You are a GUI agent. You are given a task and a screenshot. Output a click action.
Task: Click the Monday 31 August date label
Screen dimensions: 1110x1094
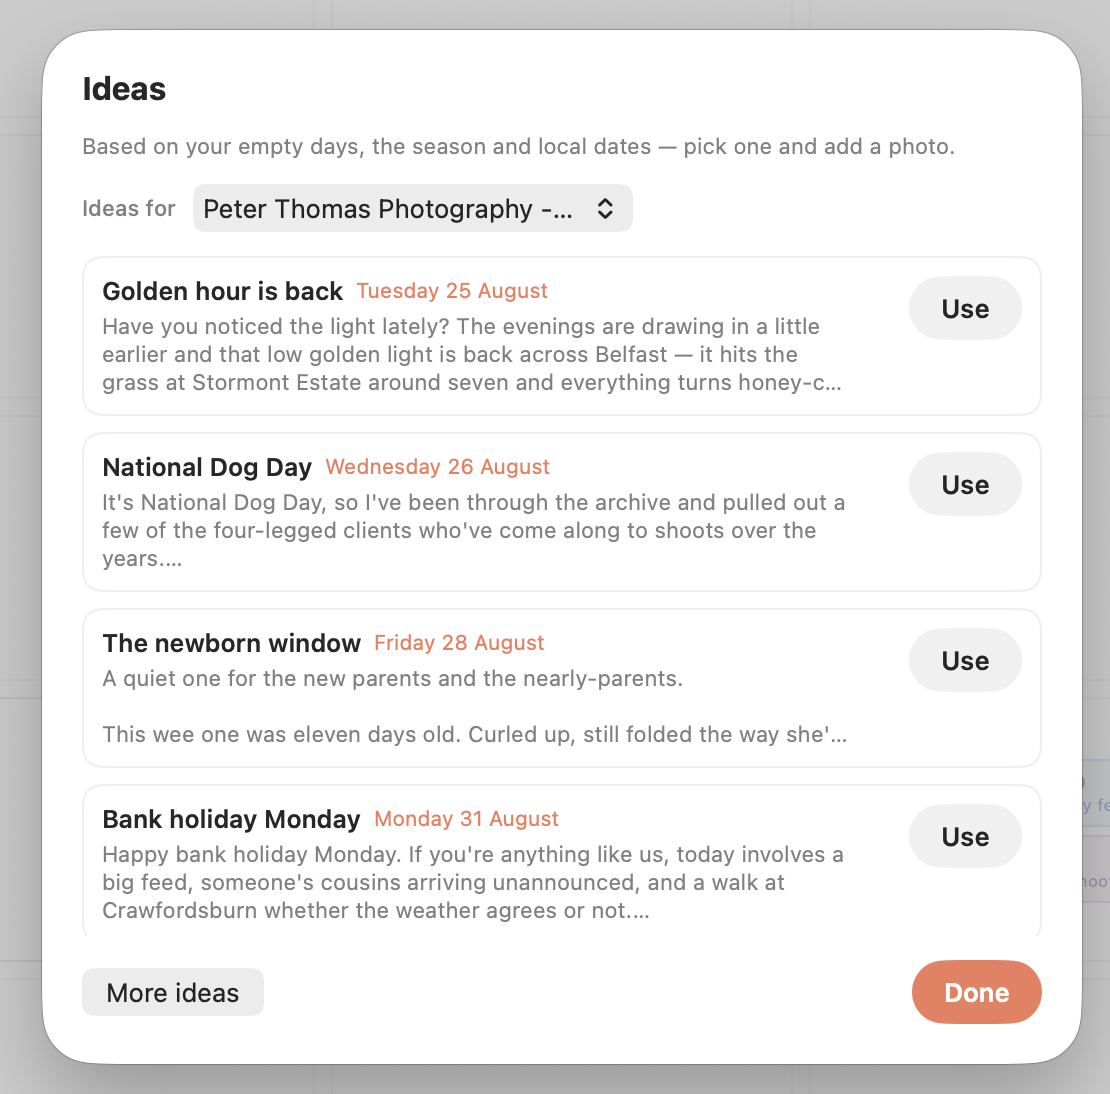(467, 819)
